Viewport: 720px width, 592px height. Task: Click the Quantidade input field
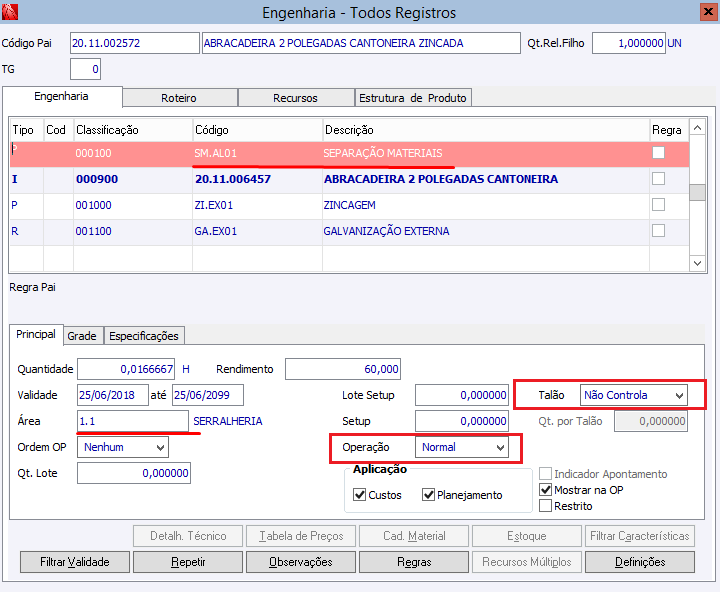tap(126, 369)
